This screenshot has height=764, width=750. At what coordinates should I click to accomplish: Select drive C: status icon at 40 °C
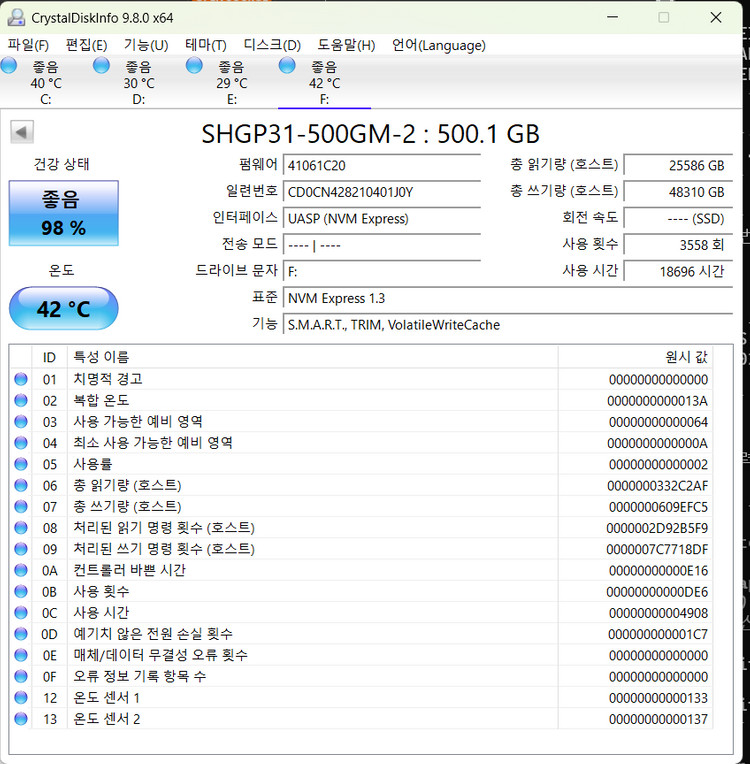[9, 65]
